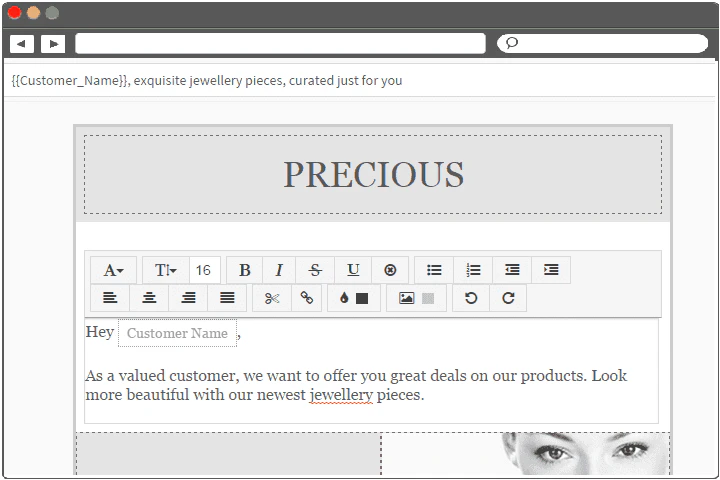Open the font family dropdown
Viewport: 720px width, 480px height.
[x=113, y=270]
